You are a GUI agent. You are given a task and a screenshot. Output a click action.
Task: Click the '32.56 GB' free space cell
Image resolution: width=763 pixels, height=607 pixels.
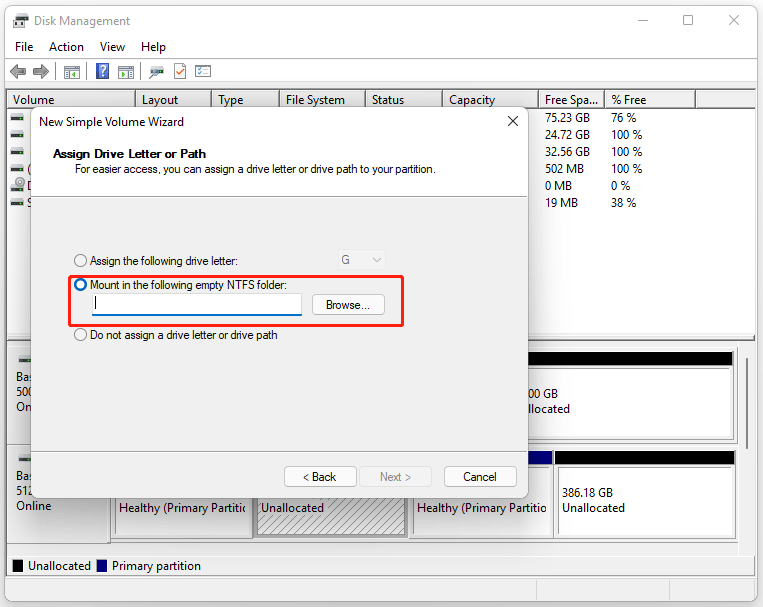[x=567, y=152]
